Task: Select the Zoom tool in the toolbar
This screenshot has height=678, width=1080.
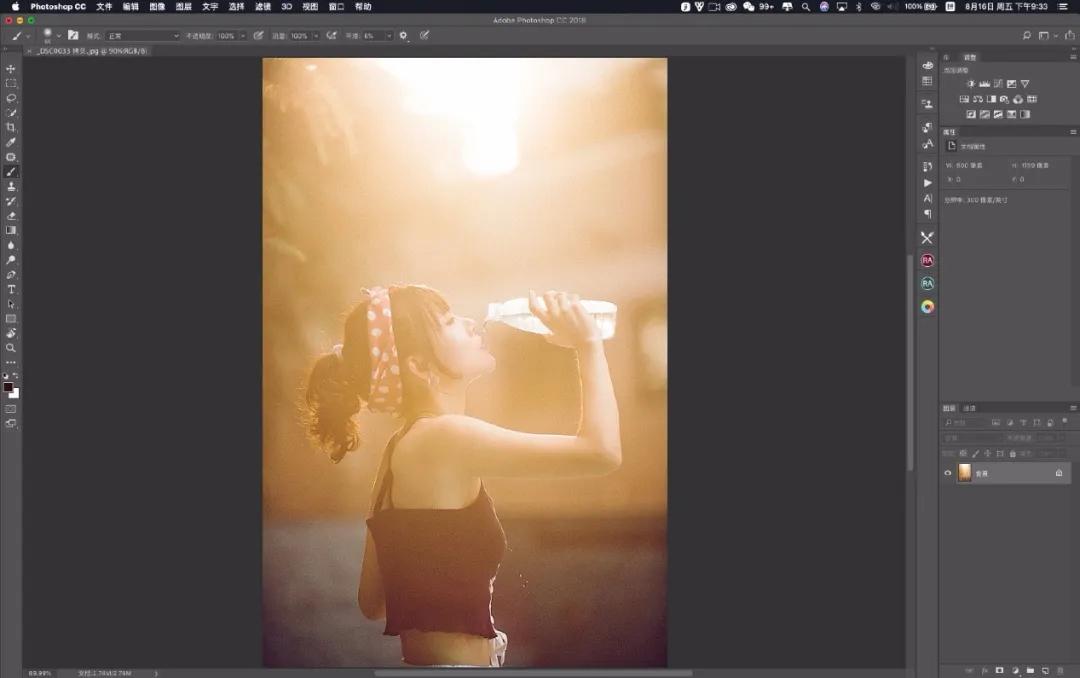Action: coord(11,348)
